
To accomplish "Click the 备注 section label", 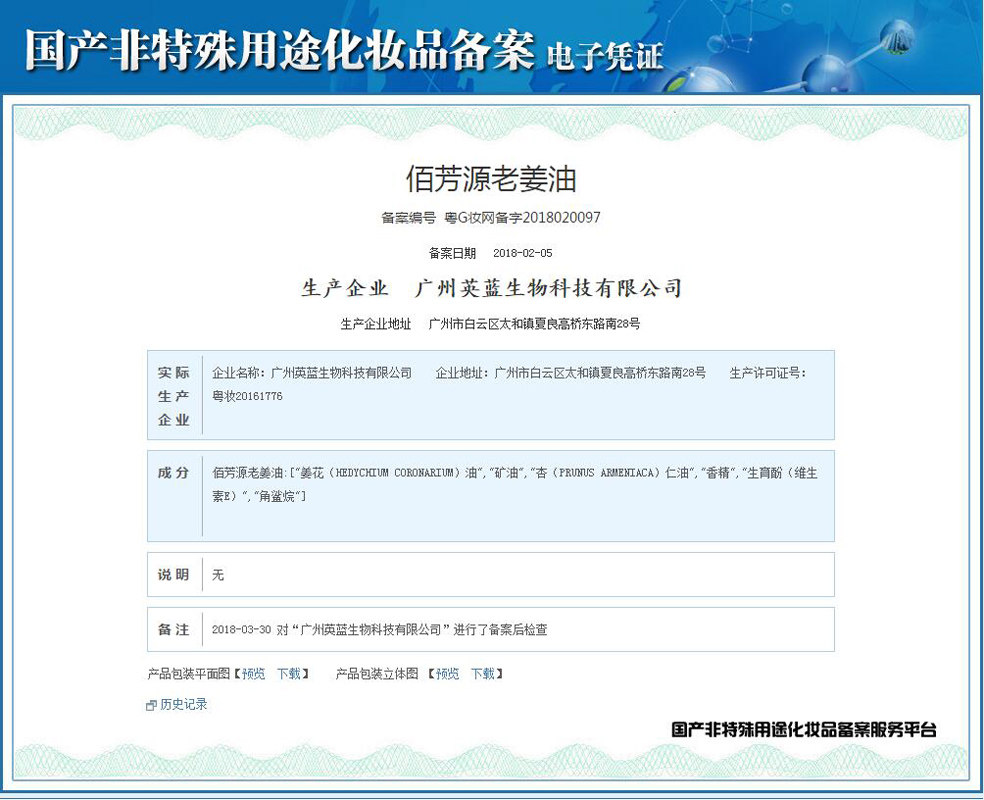I will 173,629.
